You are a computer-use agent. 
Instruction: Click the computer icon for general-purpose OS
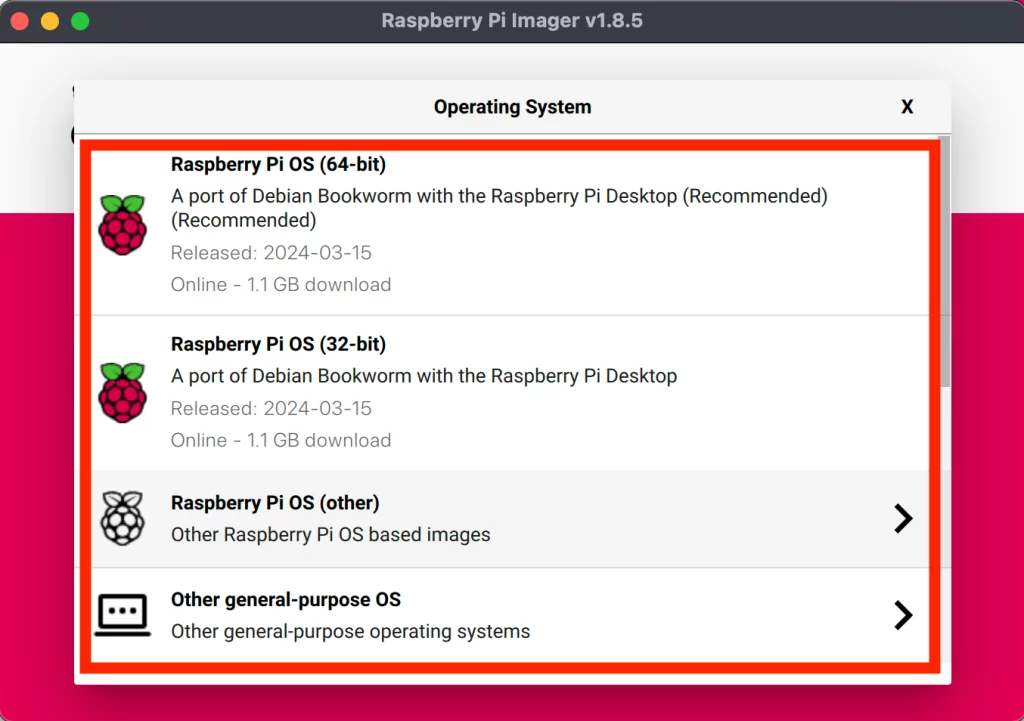click(122, 615)
